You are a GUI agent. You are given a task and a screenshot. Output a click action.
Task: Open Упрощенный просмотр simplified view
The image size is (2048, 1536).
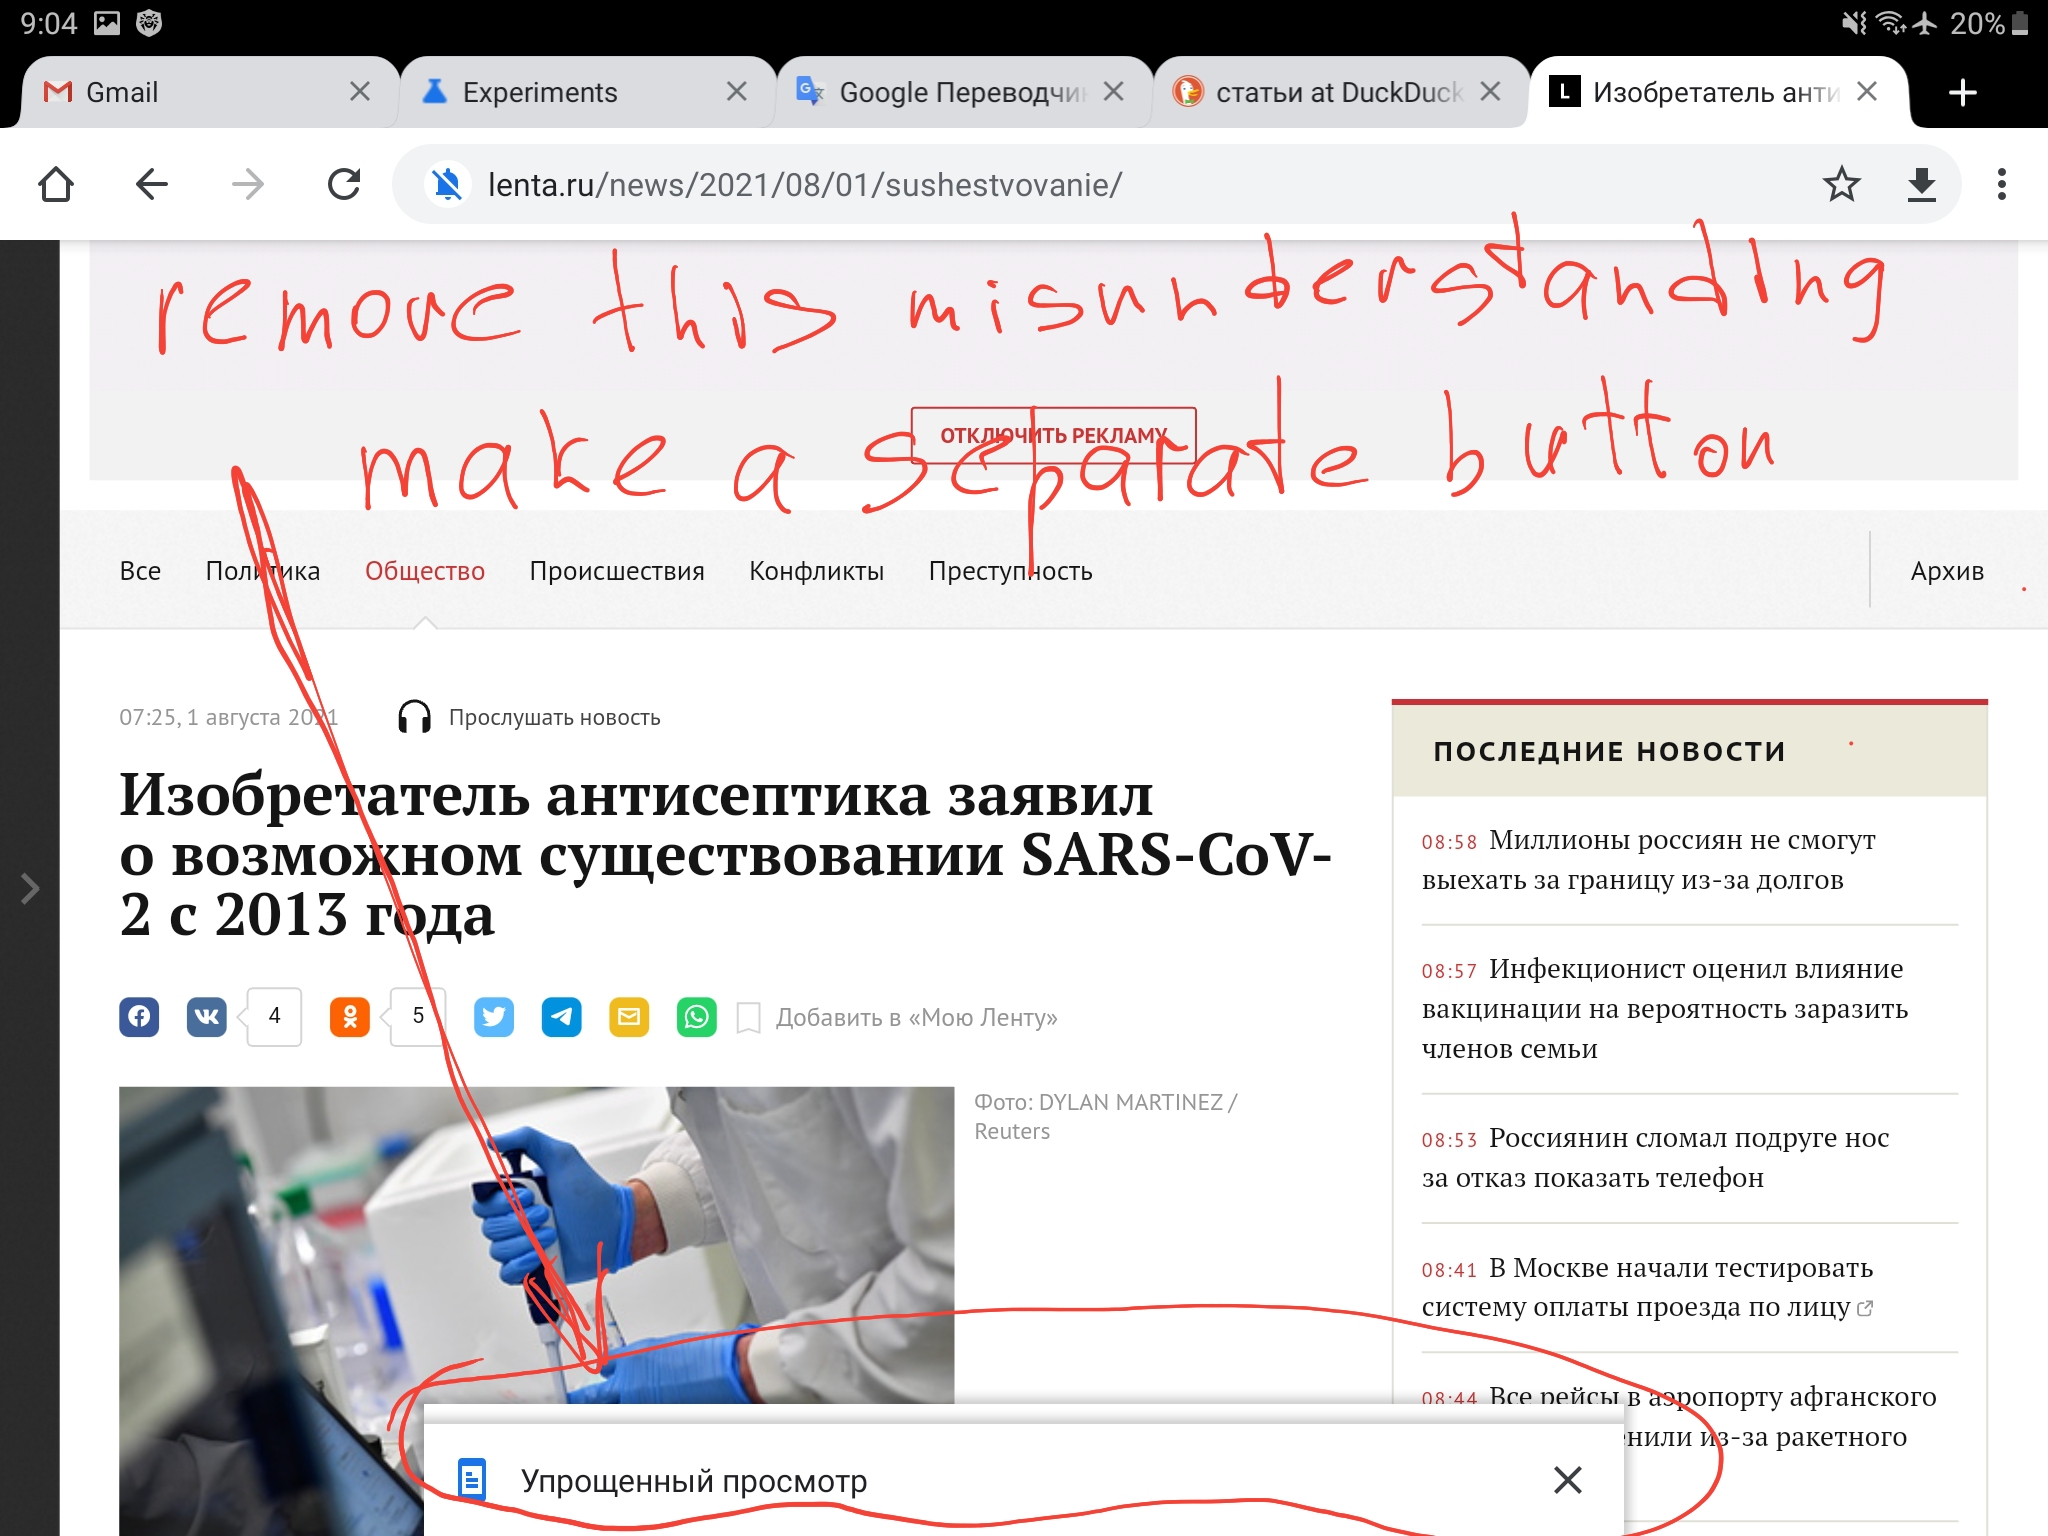pos(694,1480)
